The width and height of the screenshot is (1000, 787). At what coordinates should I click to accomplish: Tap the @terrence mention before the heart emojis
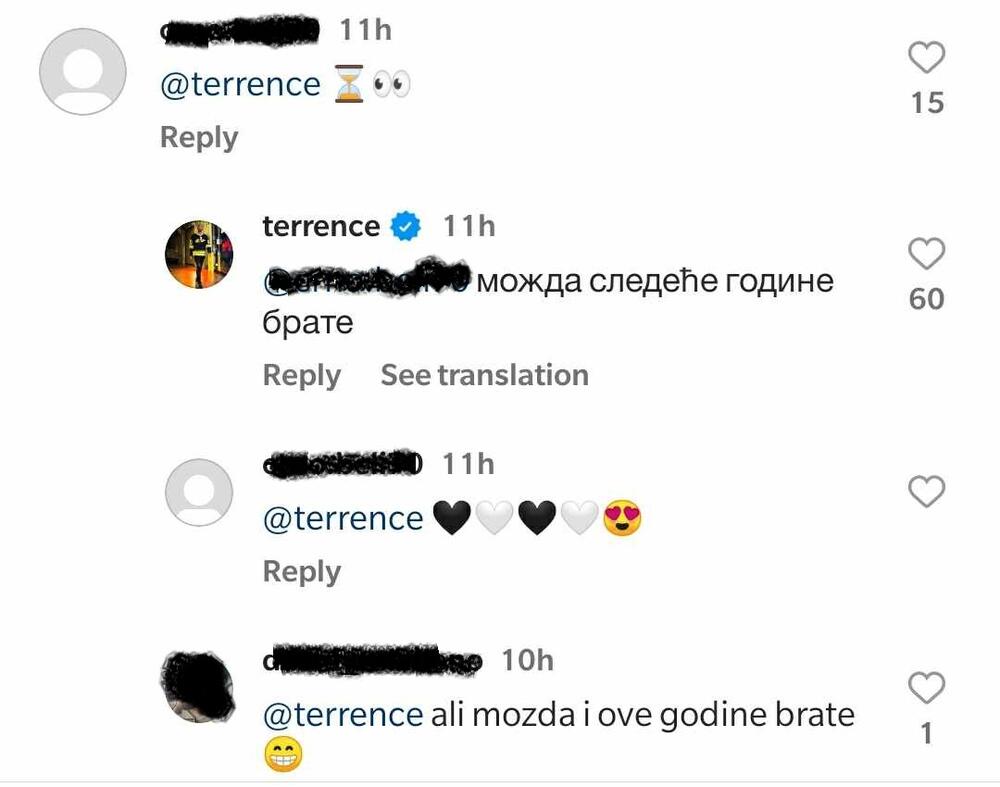click(342, 519)
